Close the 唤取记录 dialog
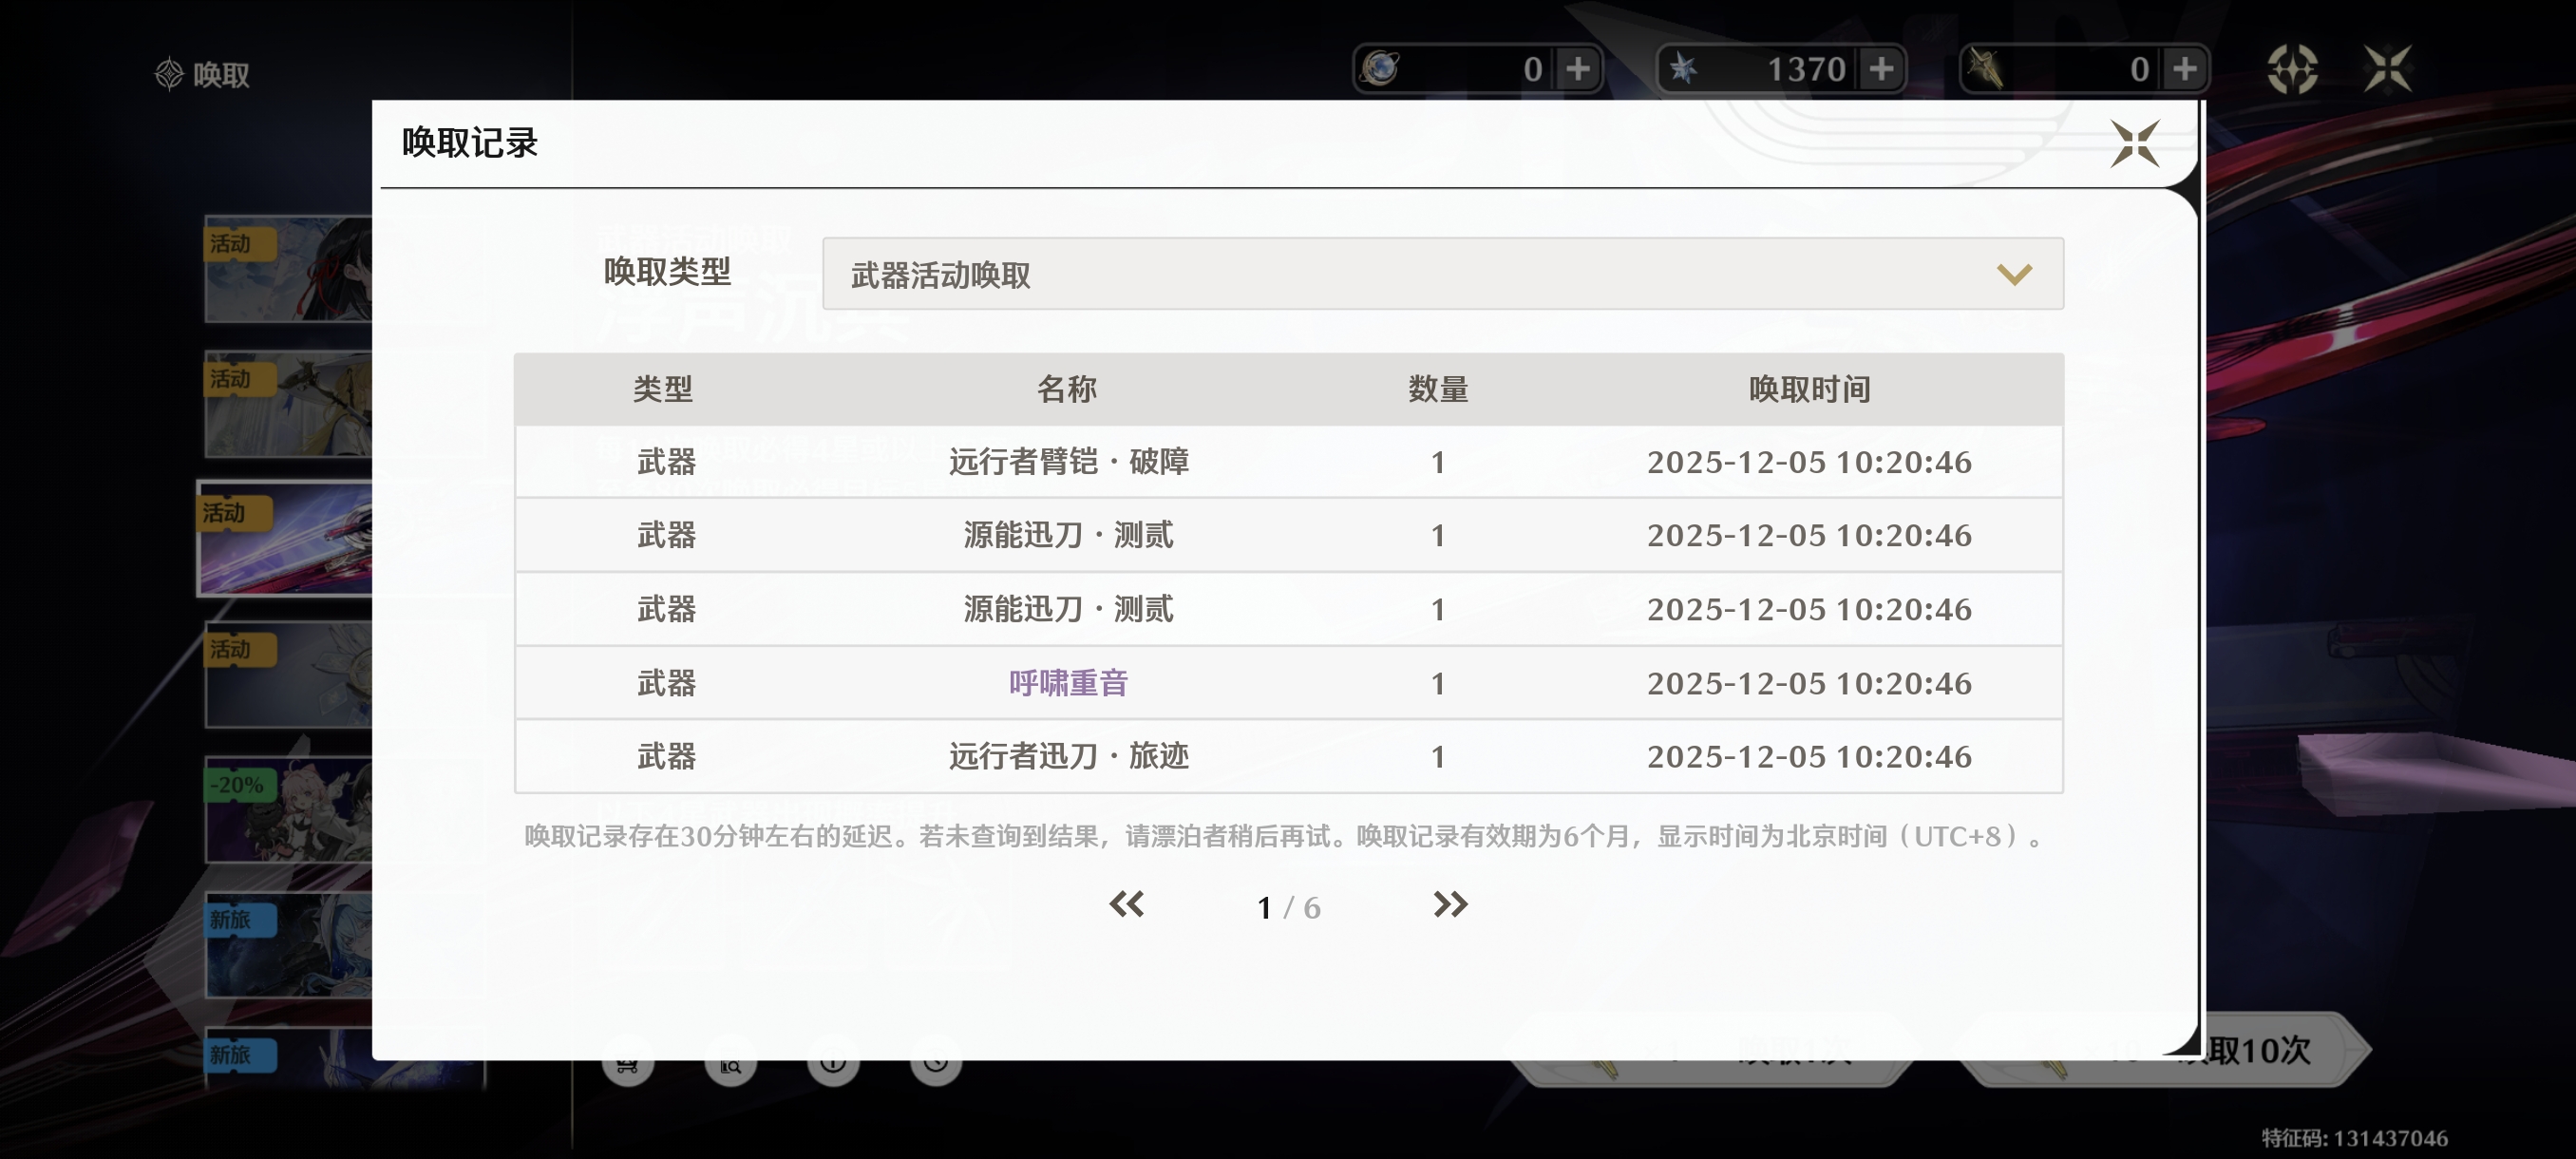 [x=2134, y=143]
